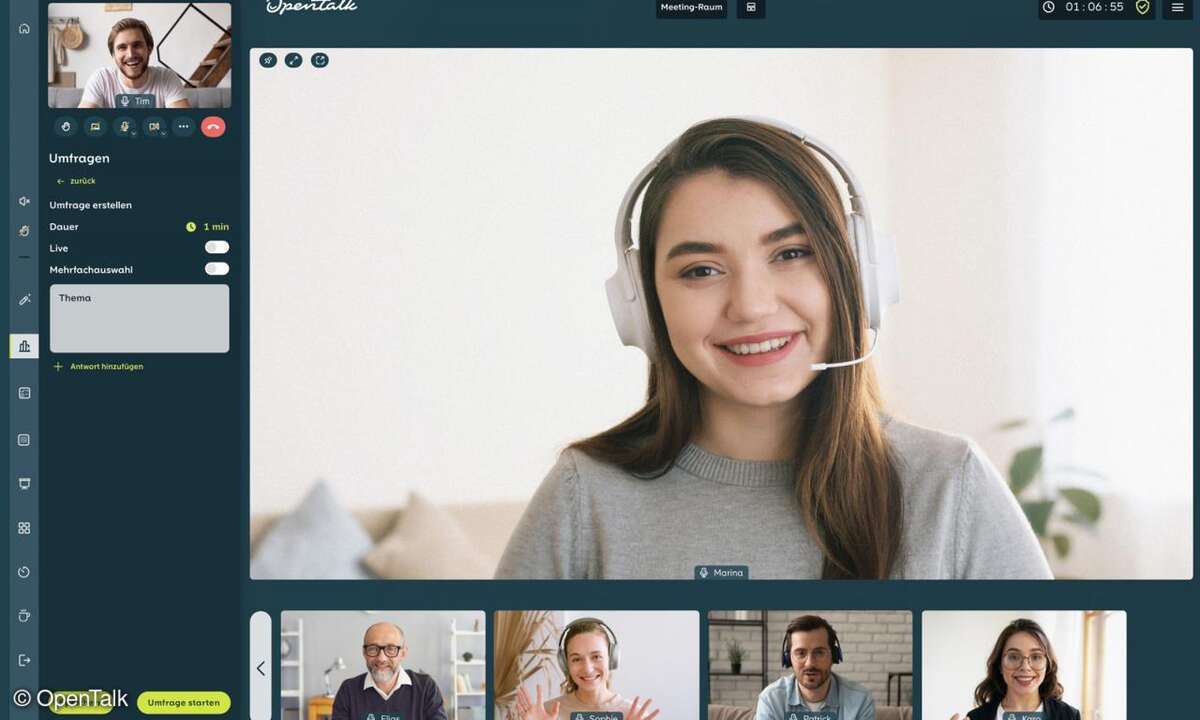Hang up with the red phone button
Image resolution: width=1200 pixels, height=720 pixels.
pos(213,127)
